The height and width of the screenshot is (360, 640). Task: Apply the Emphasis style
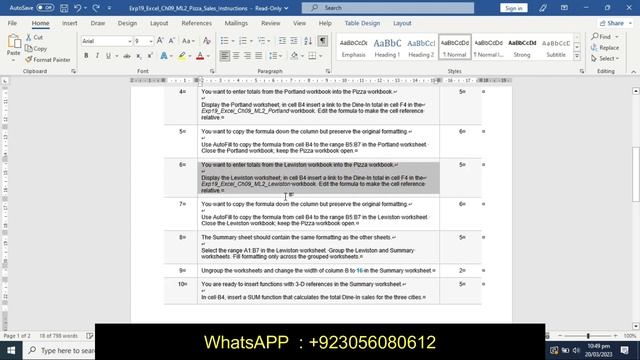(353, 47)
